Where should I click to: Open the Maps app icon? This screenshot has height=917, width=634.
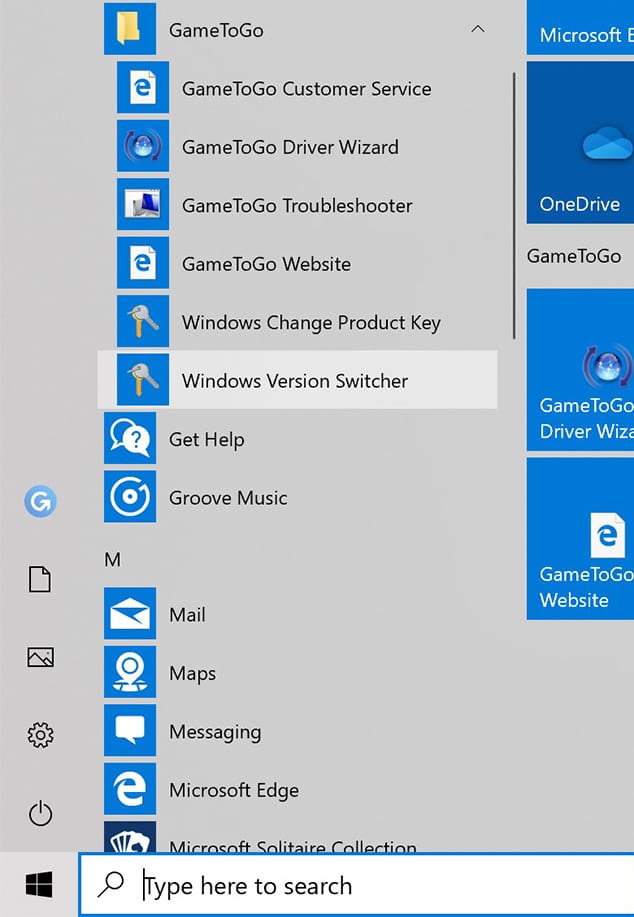130,673
